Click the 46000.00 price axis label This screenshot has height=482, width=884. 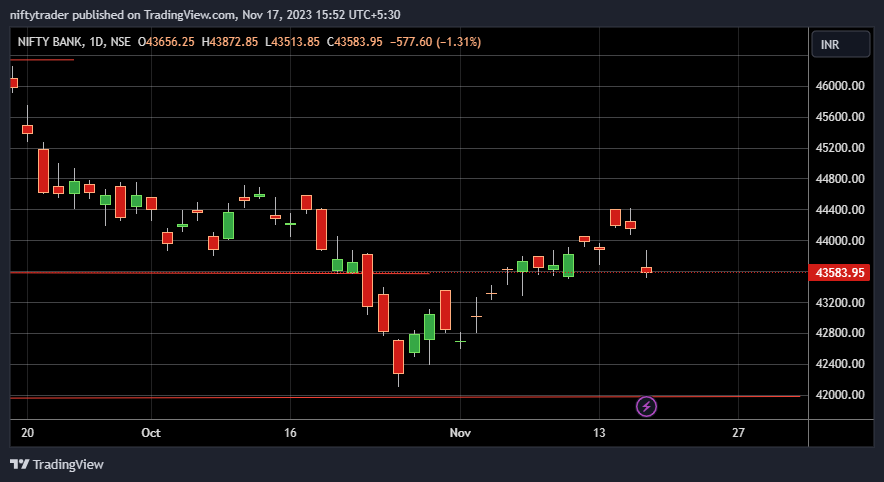[839, 86]
